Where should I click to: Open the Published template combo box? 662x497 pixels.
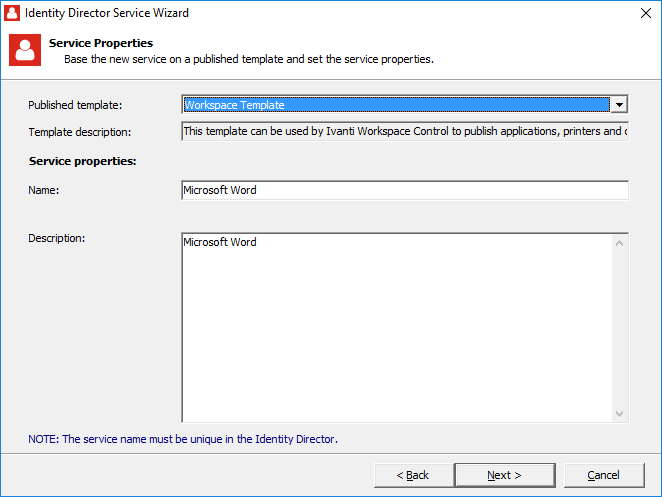click(x=396, y=105)
